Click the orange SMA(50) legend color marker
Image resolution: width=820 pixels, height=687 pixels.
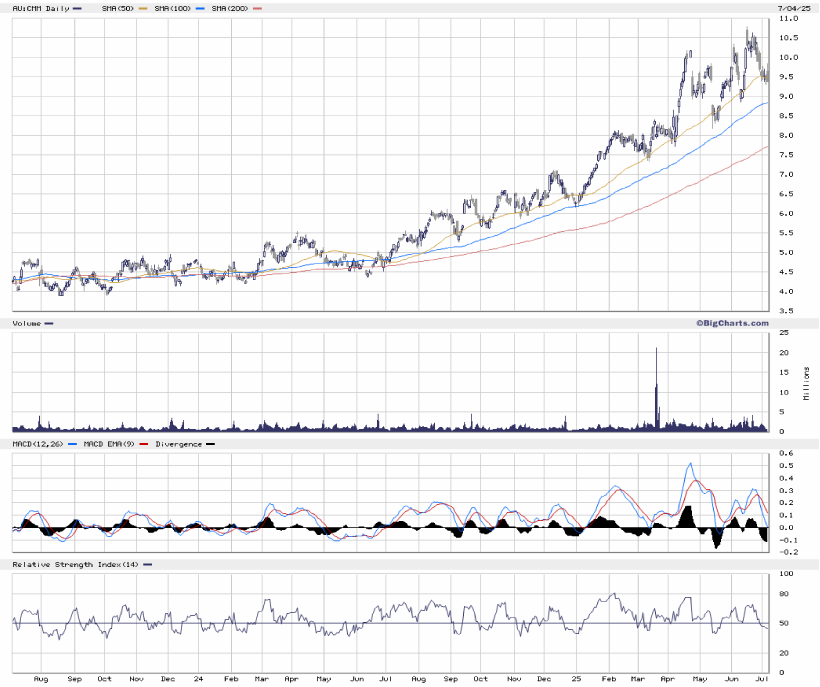pyautogui.click(x=145, y=8)
